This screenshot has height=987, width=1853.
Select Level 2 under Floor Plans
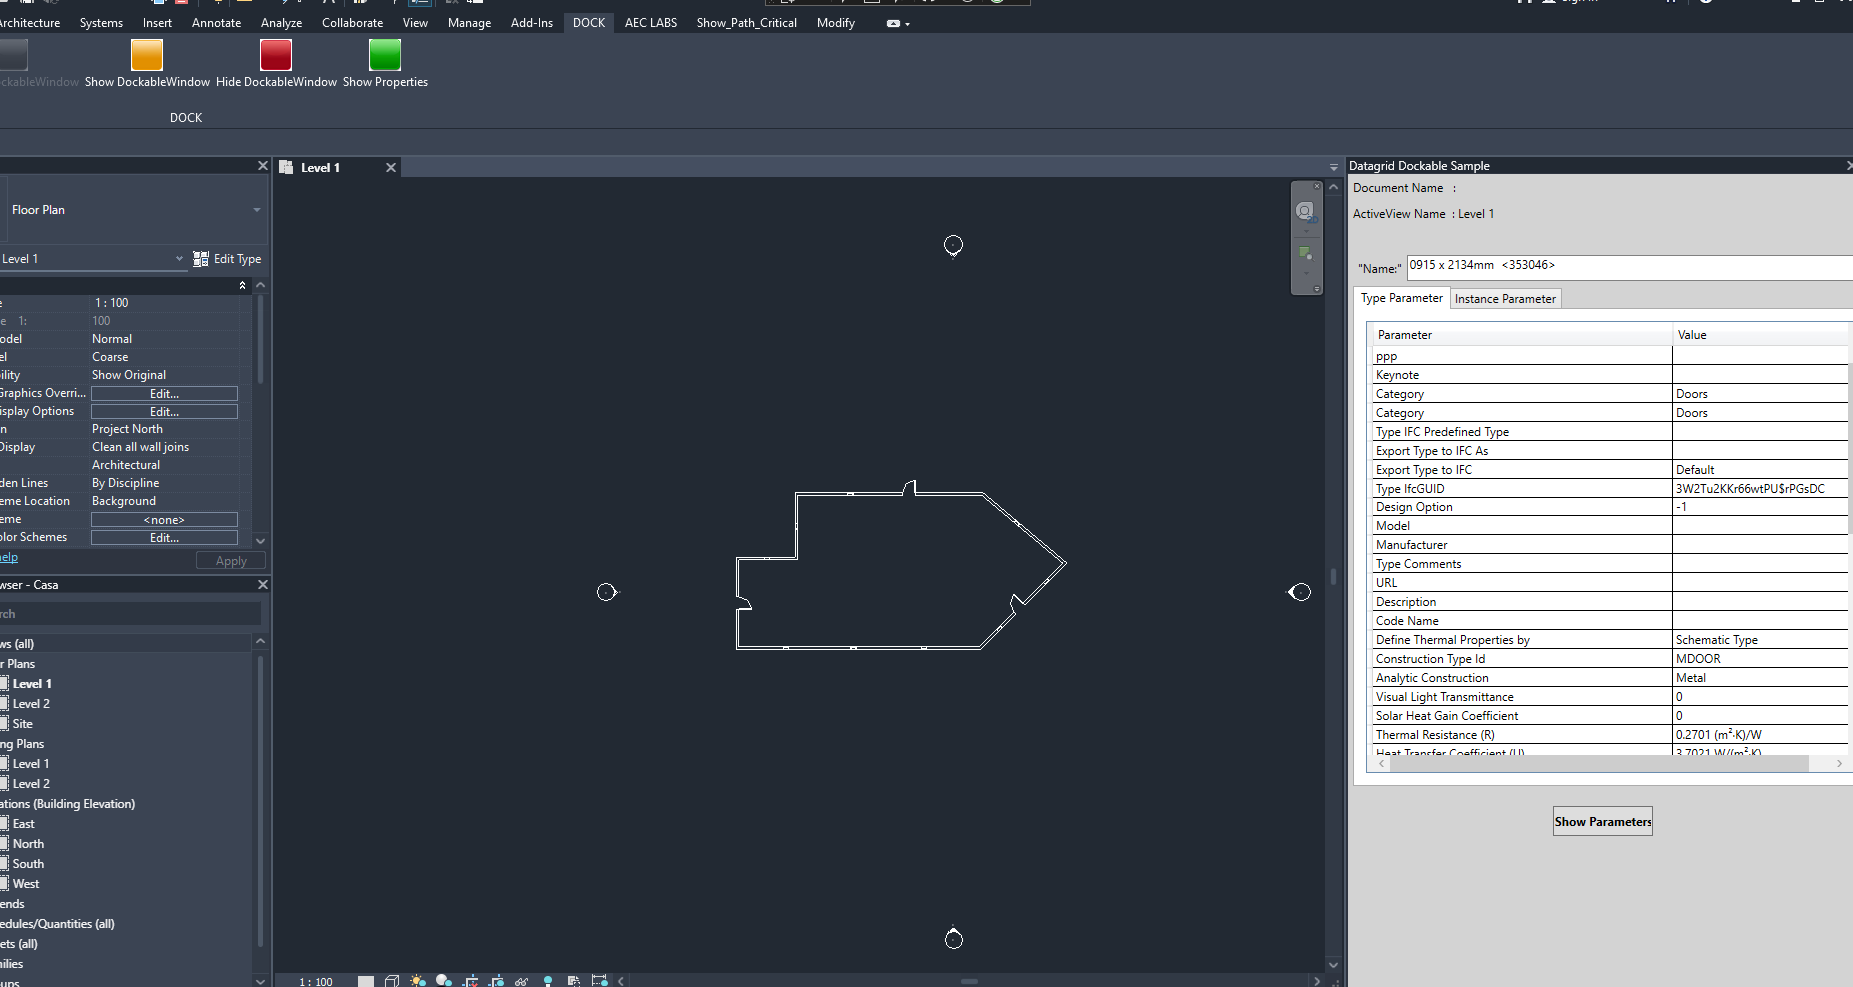[31, 704]
